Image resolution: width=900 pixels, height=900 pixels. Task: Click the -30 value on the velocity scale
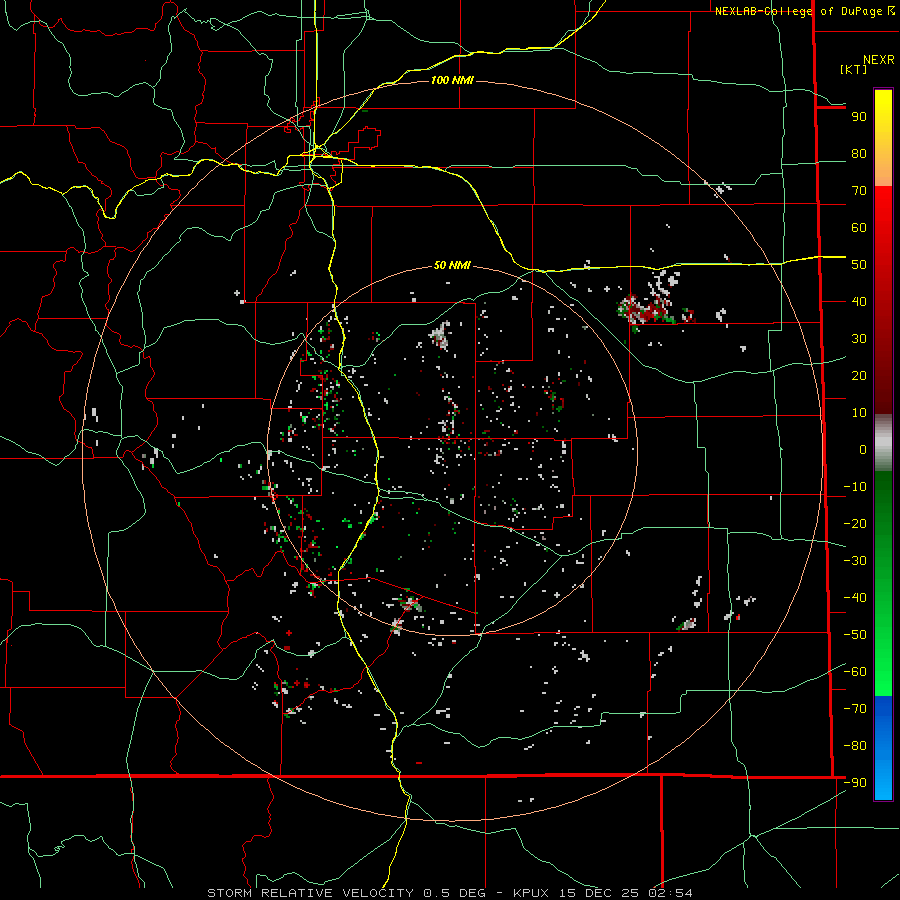(x=855, y=561)
